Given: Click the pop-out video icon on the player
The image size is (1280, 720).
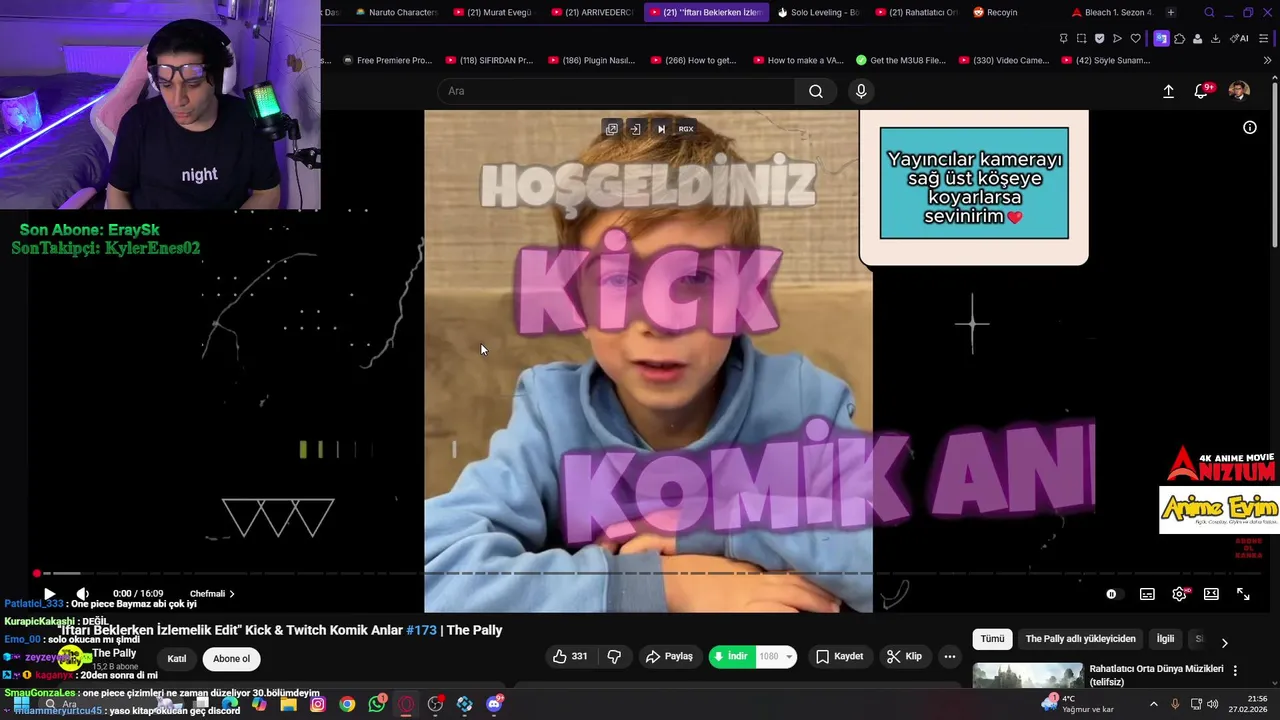Looking at the screenshot, I should 612,129.
